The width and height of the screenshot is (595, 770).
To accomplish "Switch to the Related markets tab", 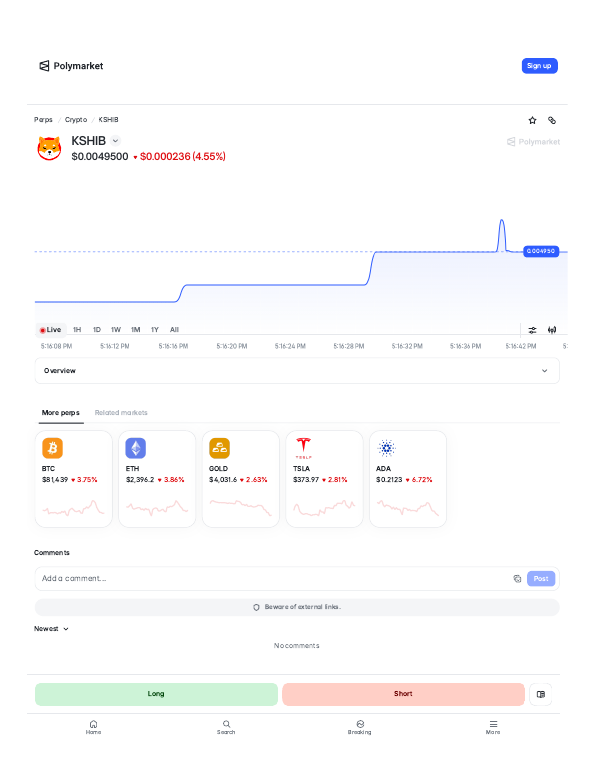I will (x=121, y=412).
